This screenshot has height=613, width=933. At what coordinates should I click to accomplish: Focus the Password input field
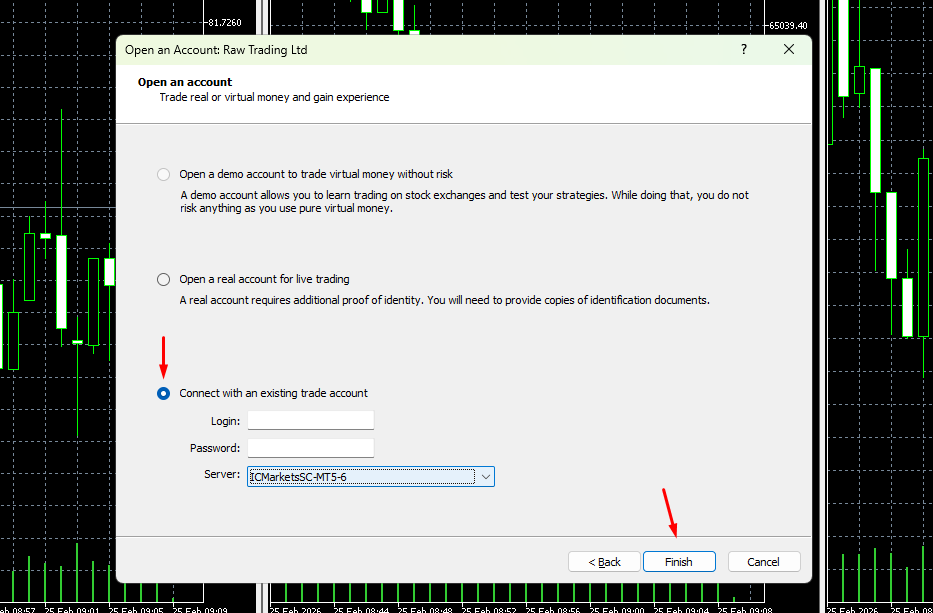(310, 448)
